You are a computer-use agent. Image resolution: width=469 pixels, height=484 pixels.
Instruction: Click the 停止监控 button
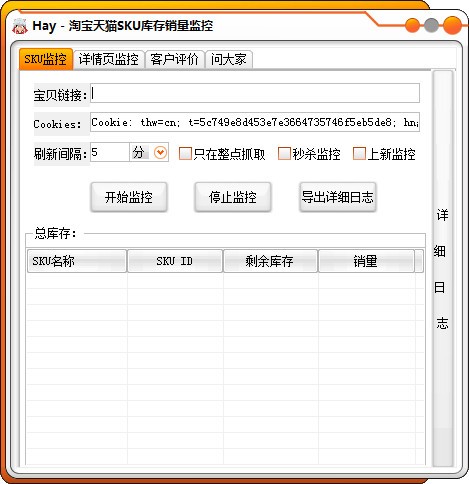pos(233,197)
